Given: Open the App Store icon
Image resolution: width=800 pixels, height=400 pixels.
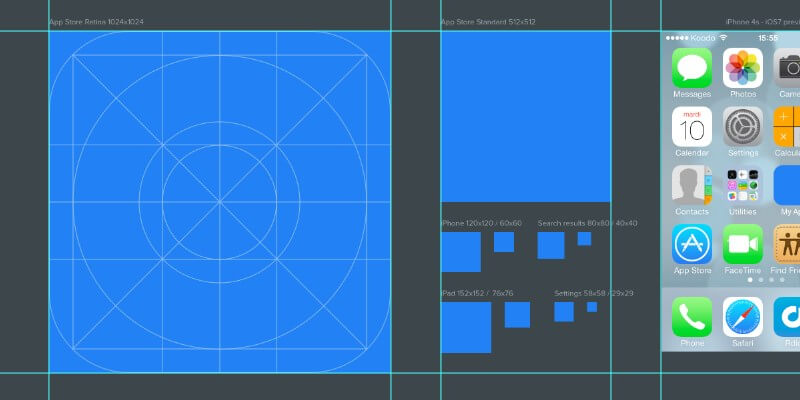Looking at the screenshot, I should tap(692, 244).
